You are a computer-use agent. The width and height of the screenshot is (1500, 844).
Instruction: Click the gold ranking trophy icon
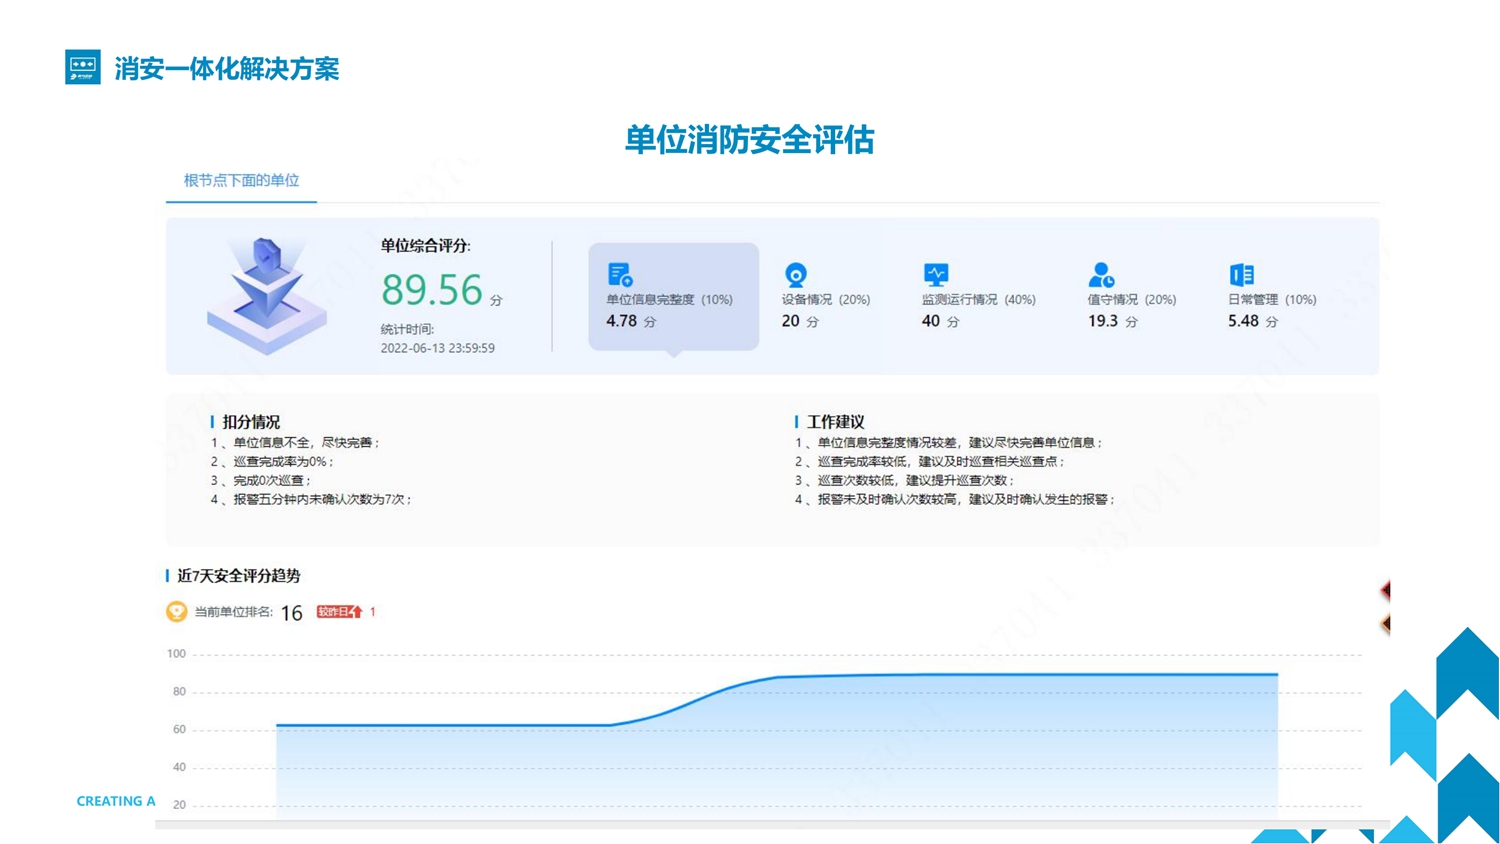point(177,612)
